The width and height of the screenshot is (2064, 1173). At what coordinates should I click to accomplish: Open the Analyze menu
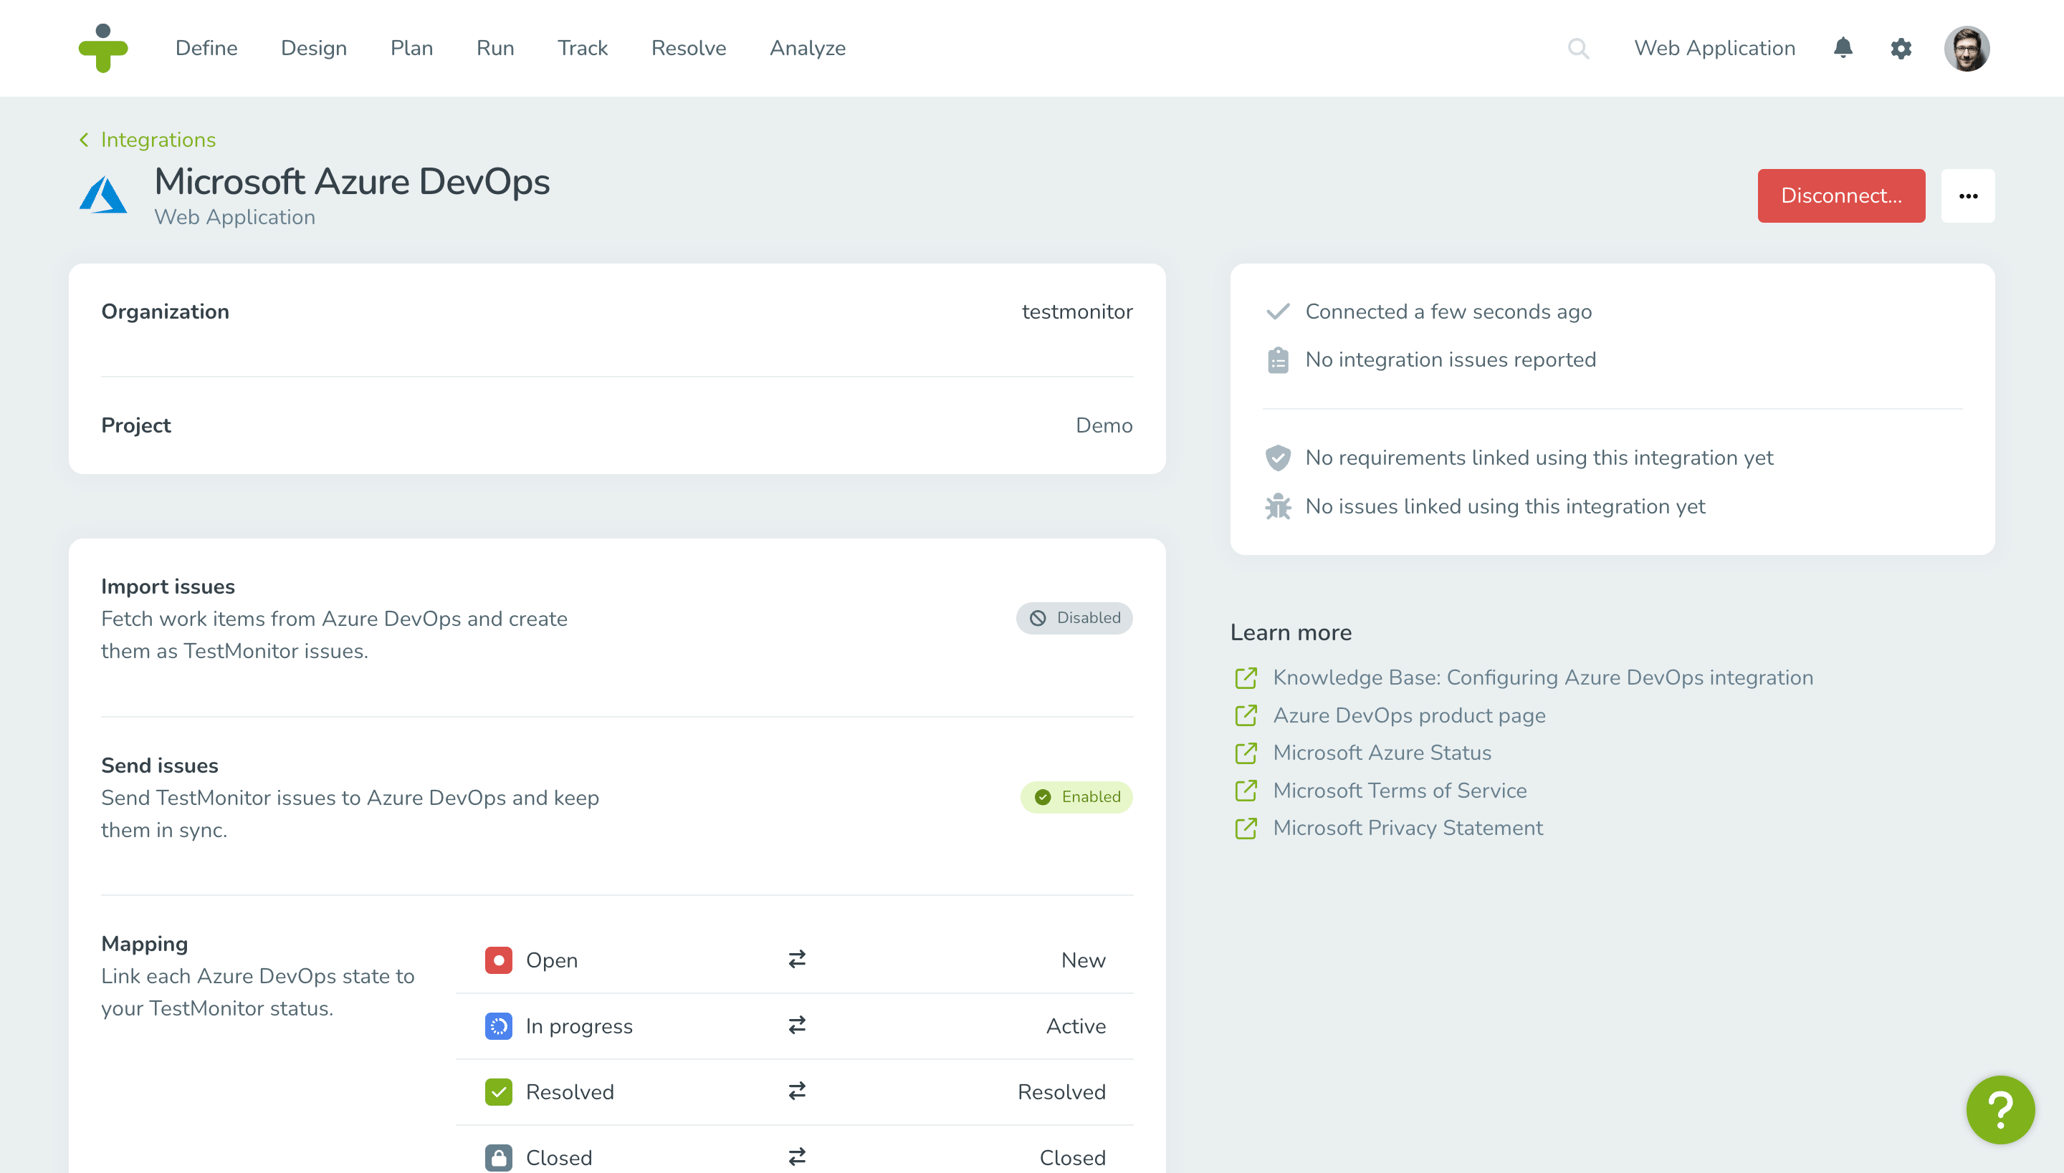pos(806,47)
